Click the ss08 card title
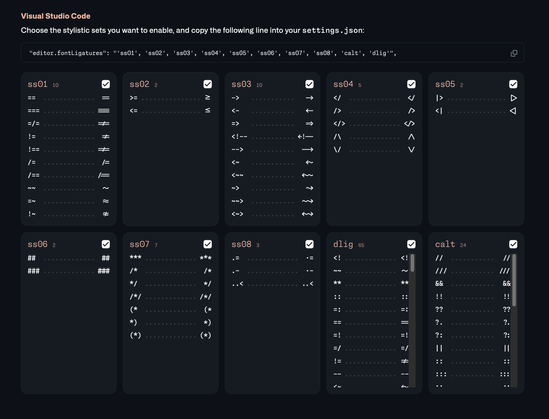 [241, 244]
